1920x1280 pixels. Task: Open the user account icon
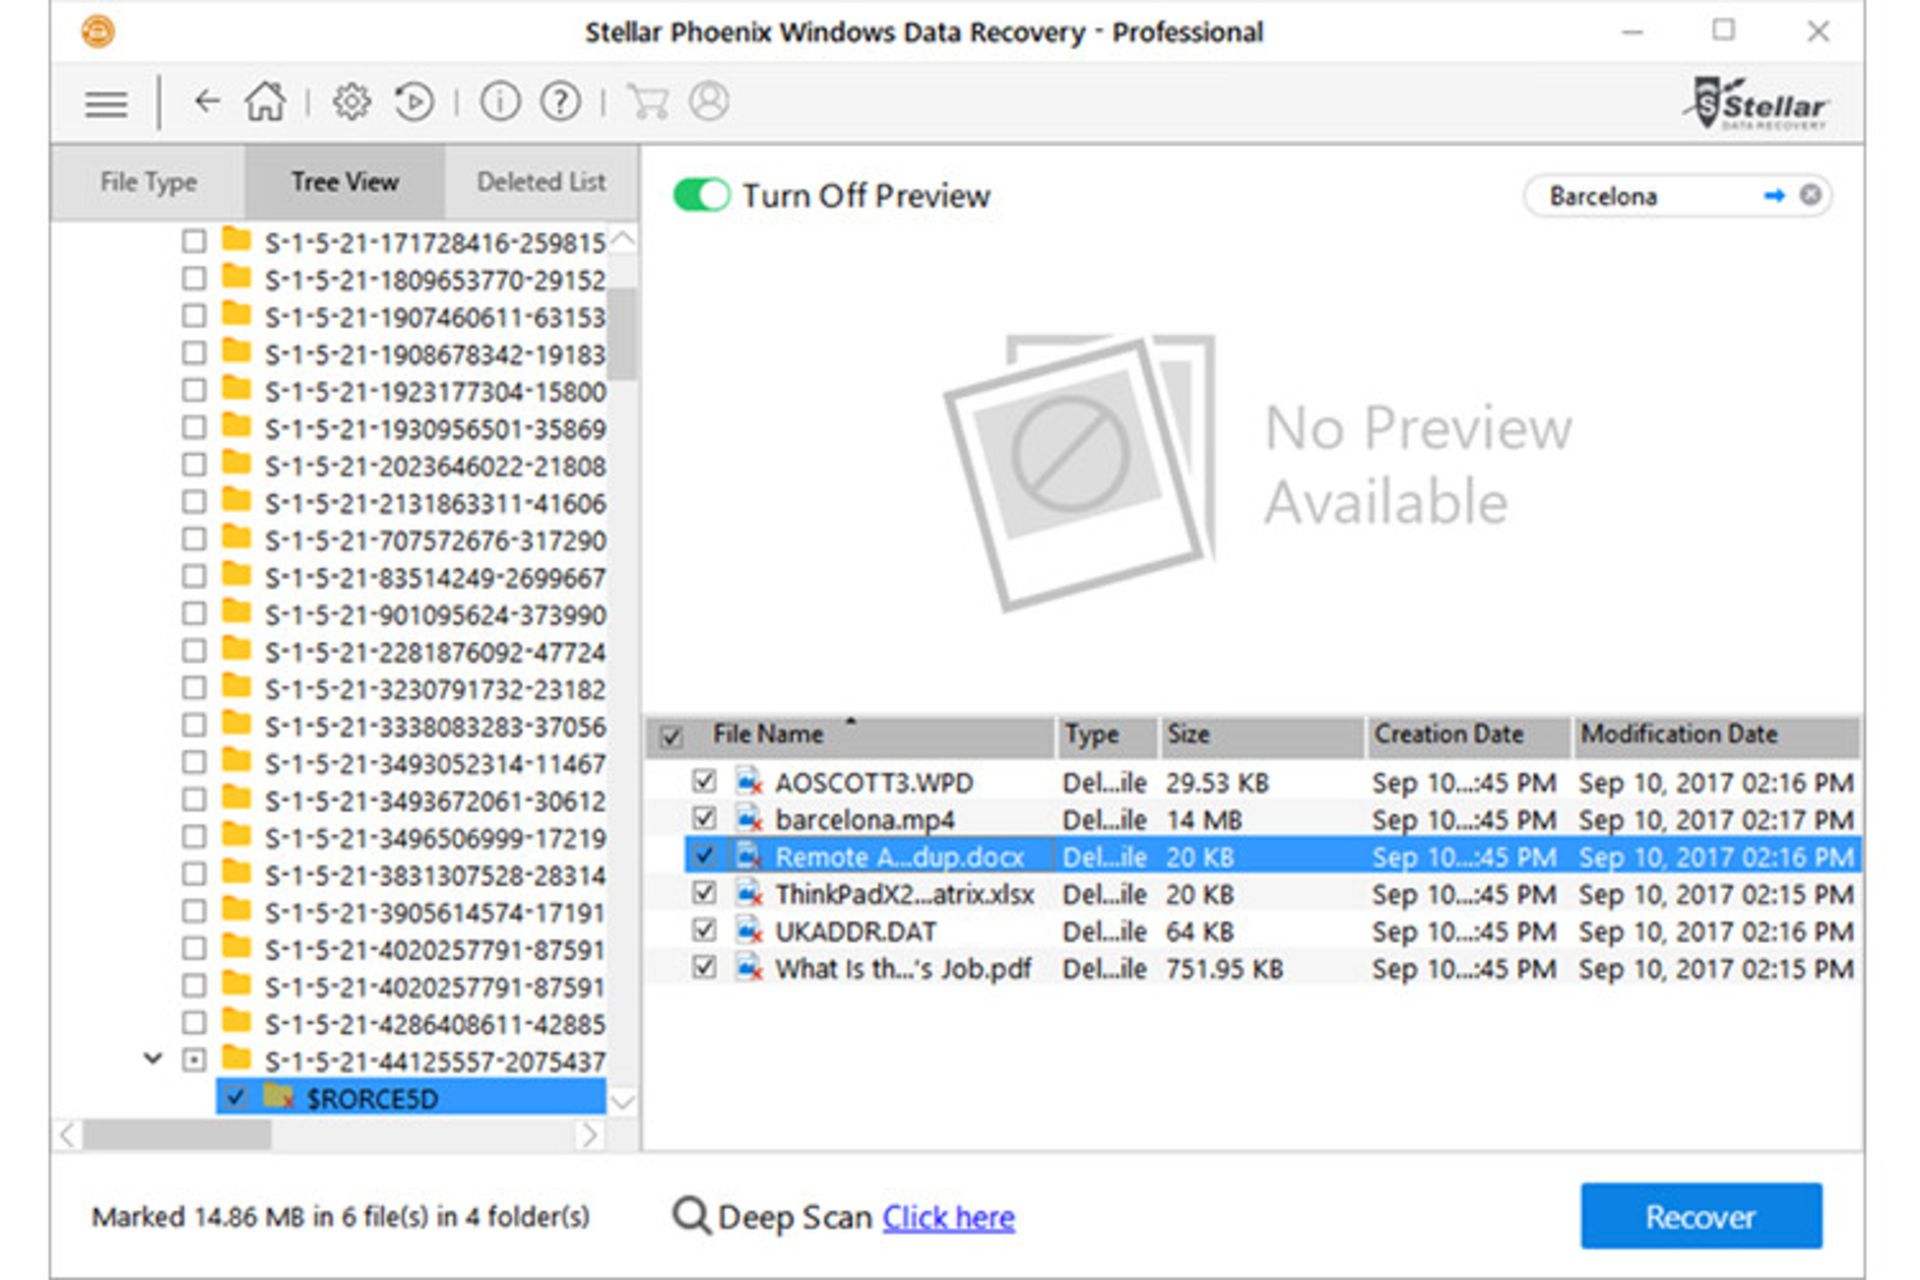[x=709, y=102]
